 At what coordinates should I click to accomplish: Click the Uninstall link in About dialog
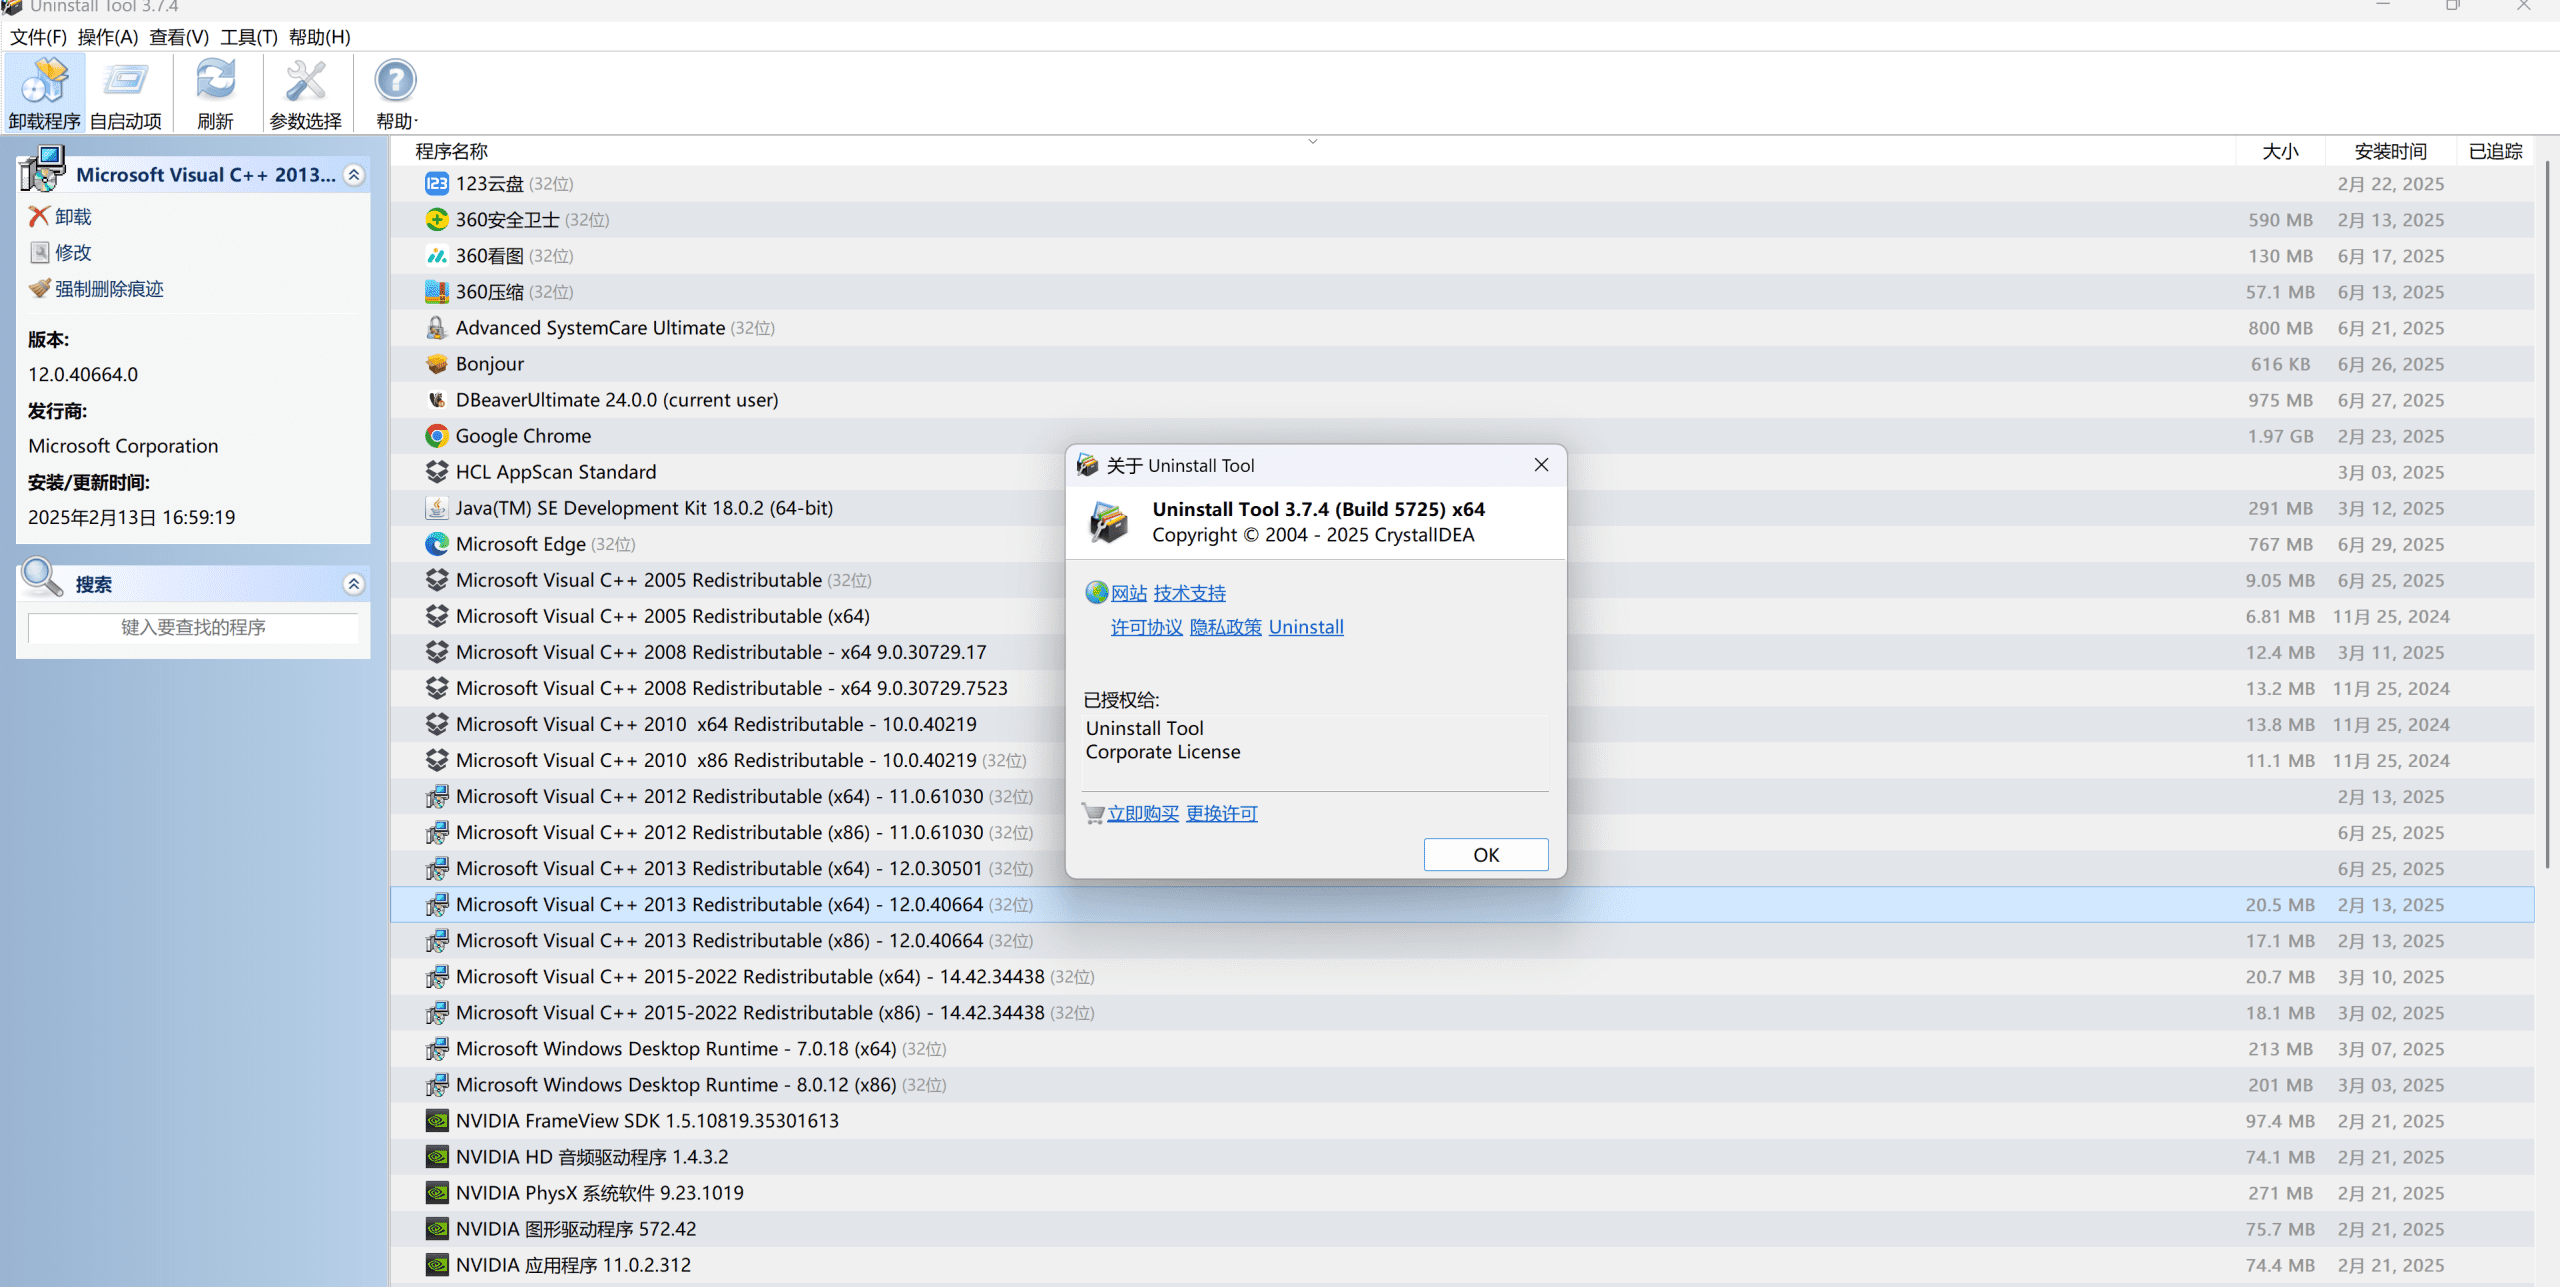pyautogui.click(x=1306, y=627)
